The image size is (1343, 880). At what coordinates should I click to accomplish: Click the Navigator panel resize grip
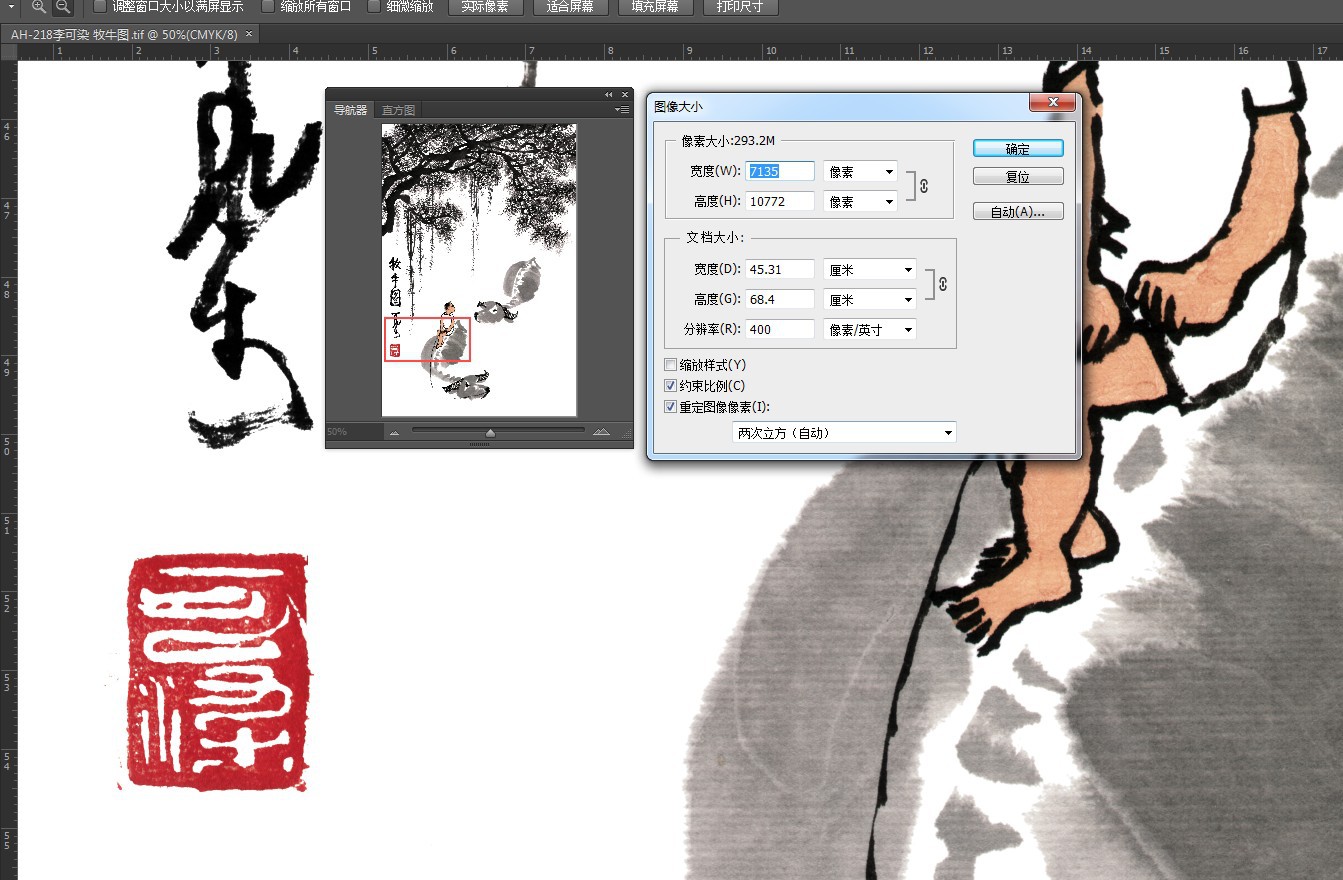click(627, 433)
